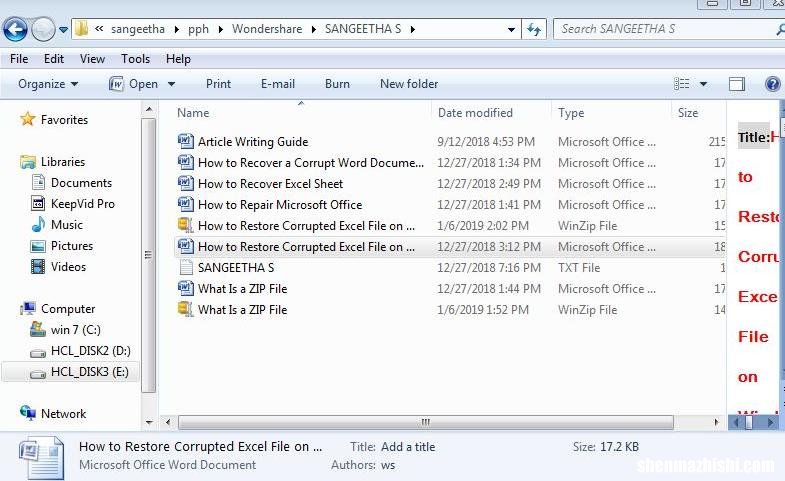Expand the Open button dropdown arrow

tap(171, 84)
